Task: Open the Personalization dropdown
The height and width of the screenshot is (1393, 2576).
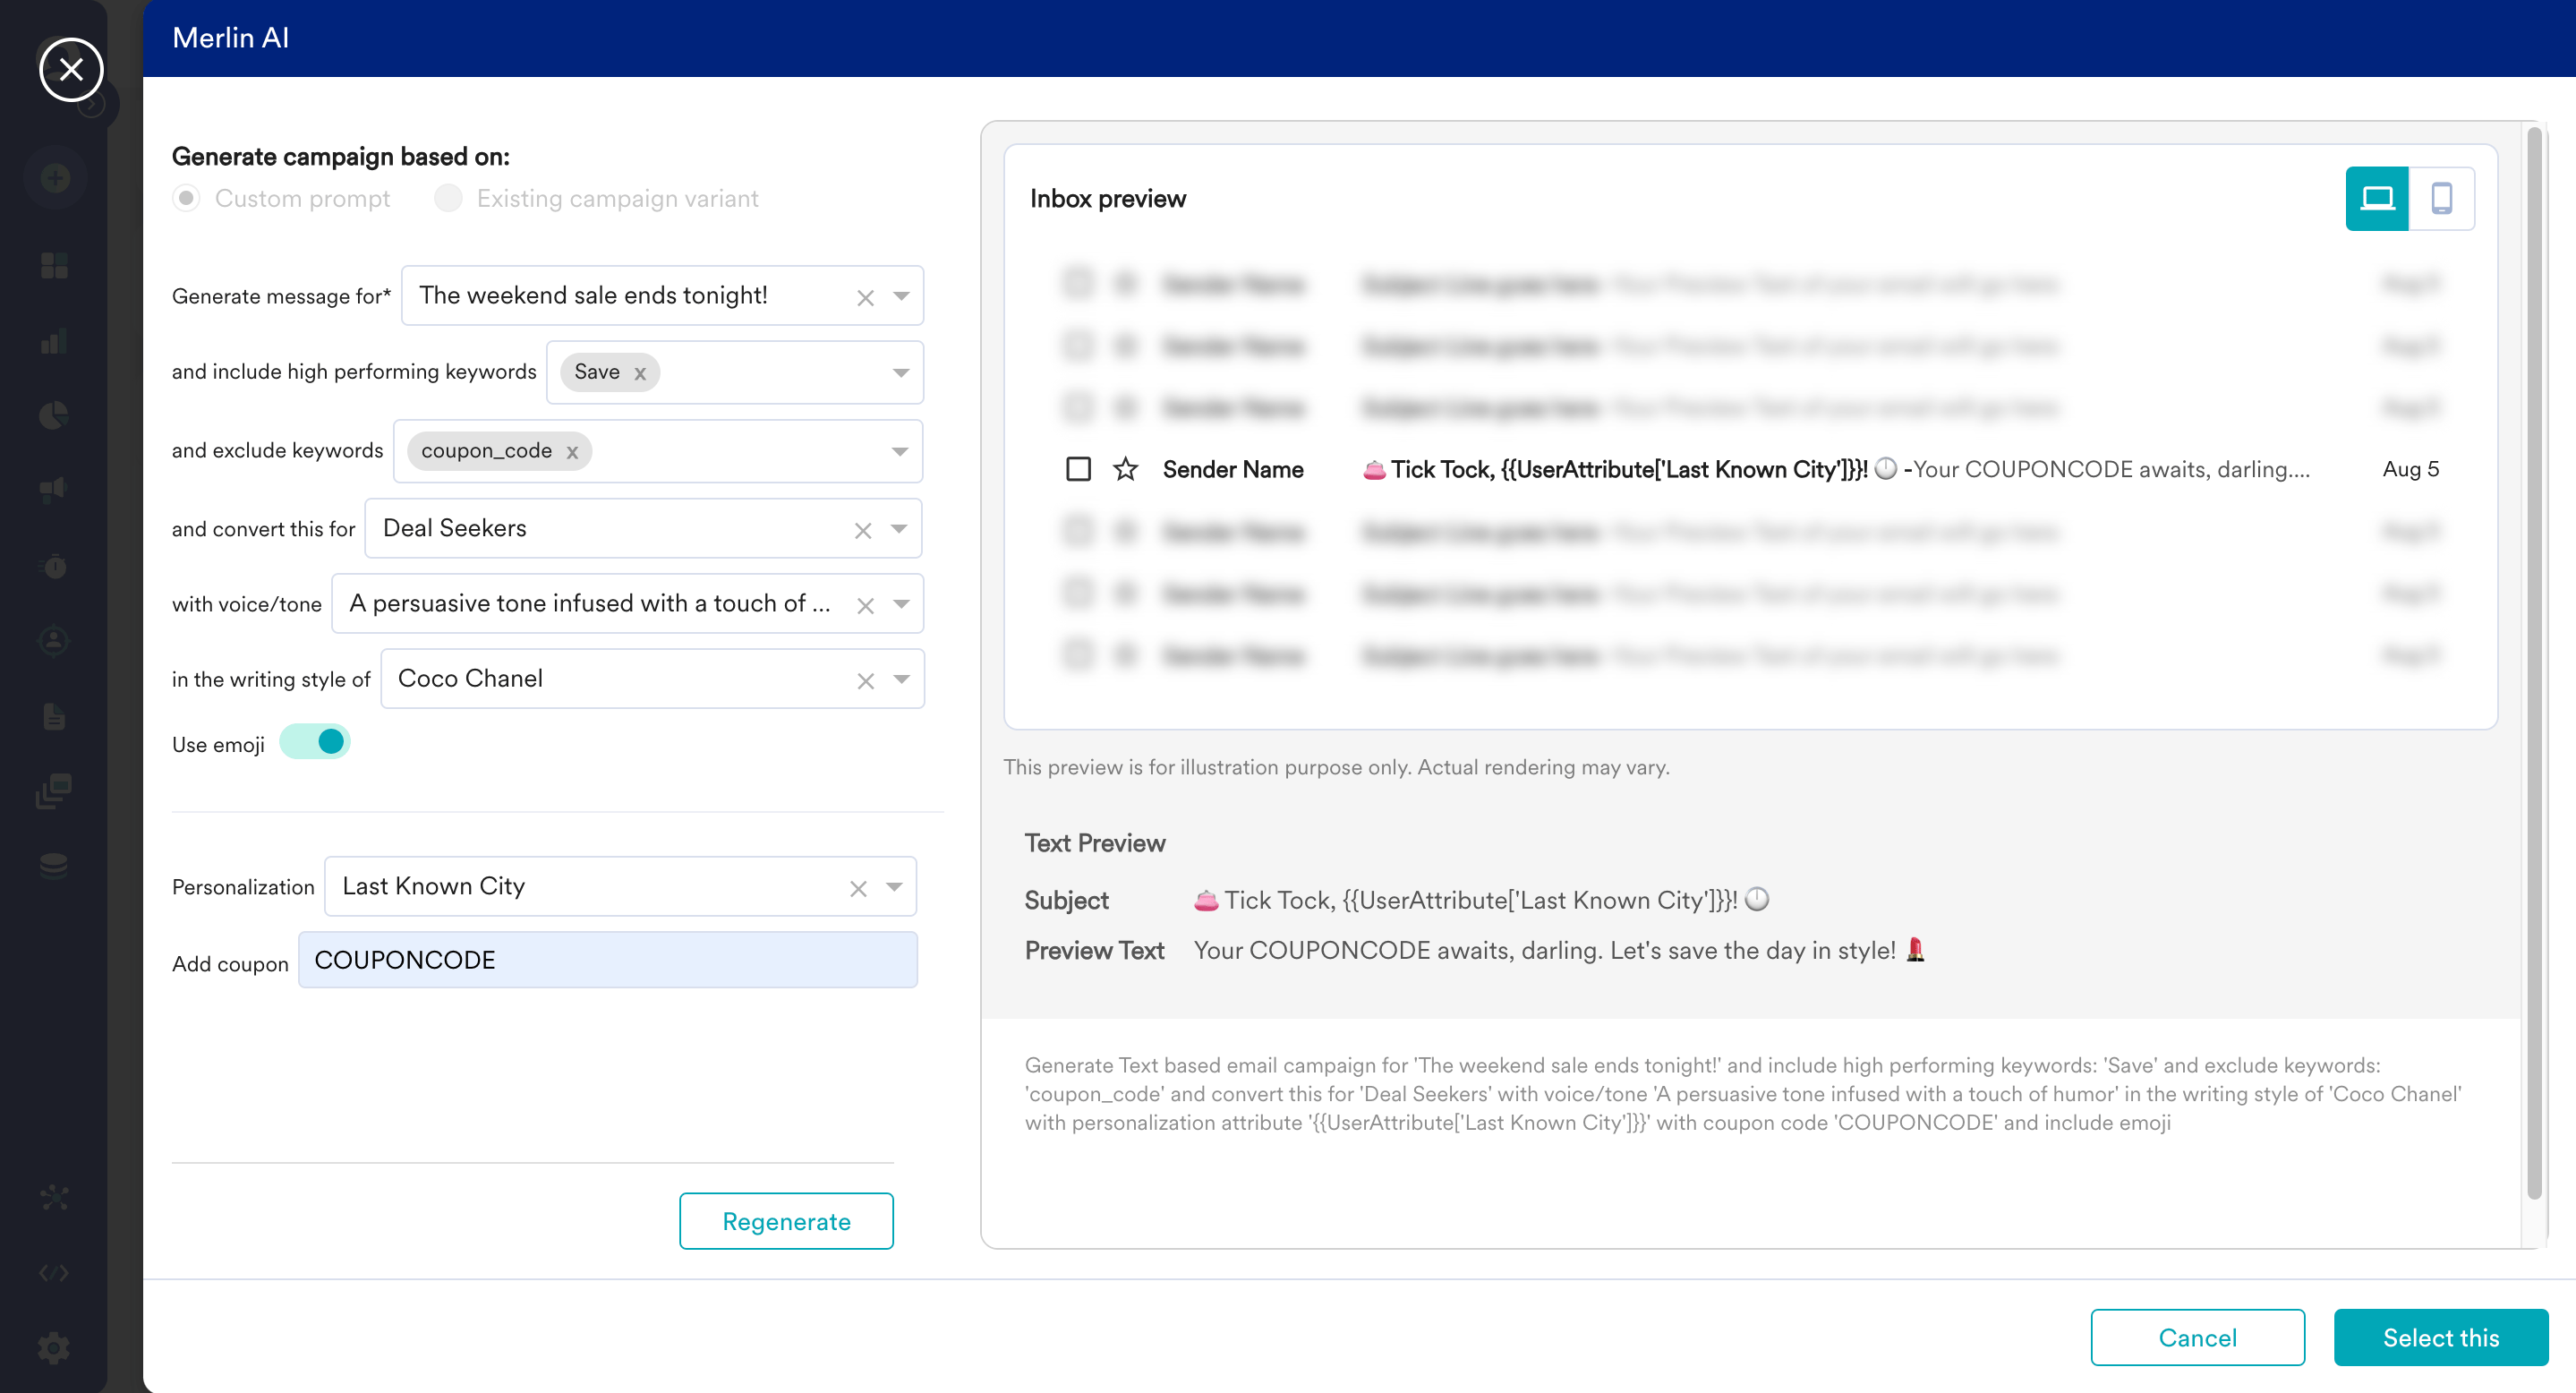Action: [894, 887]
